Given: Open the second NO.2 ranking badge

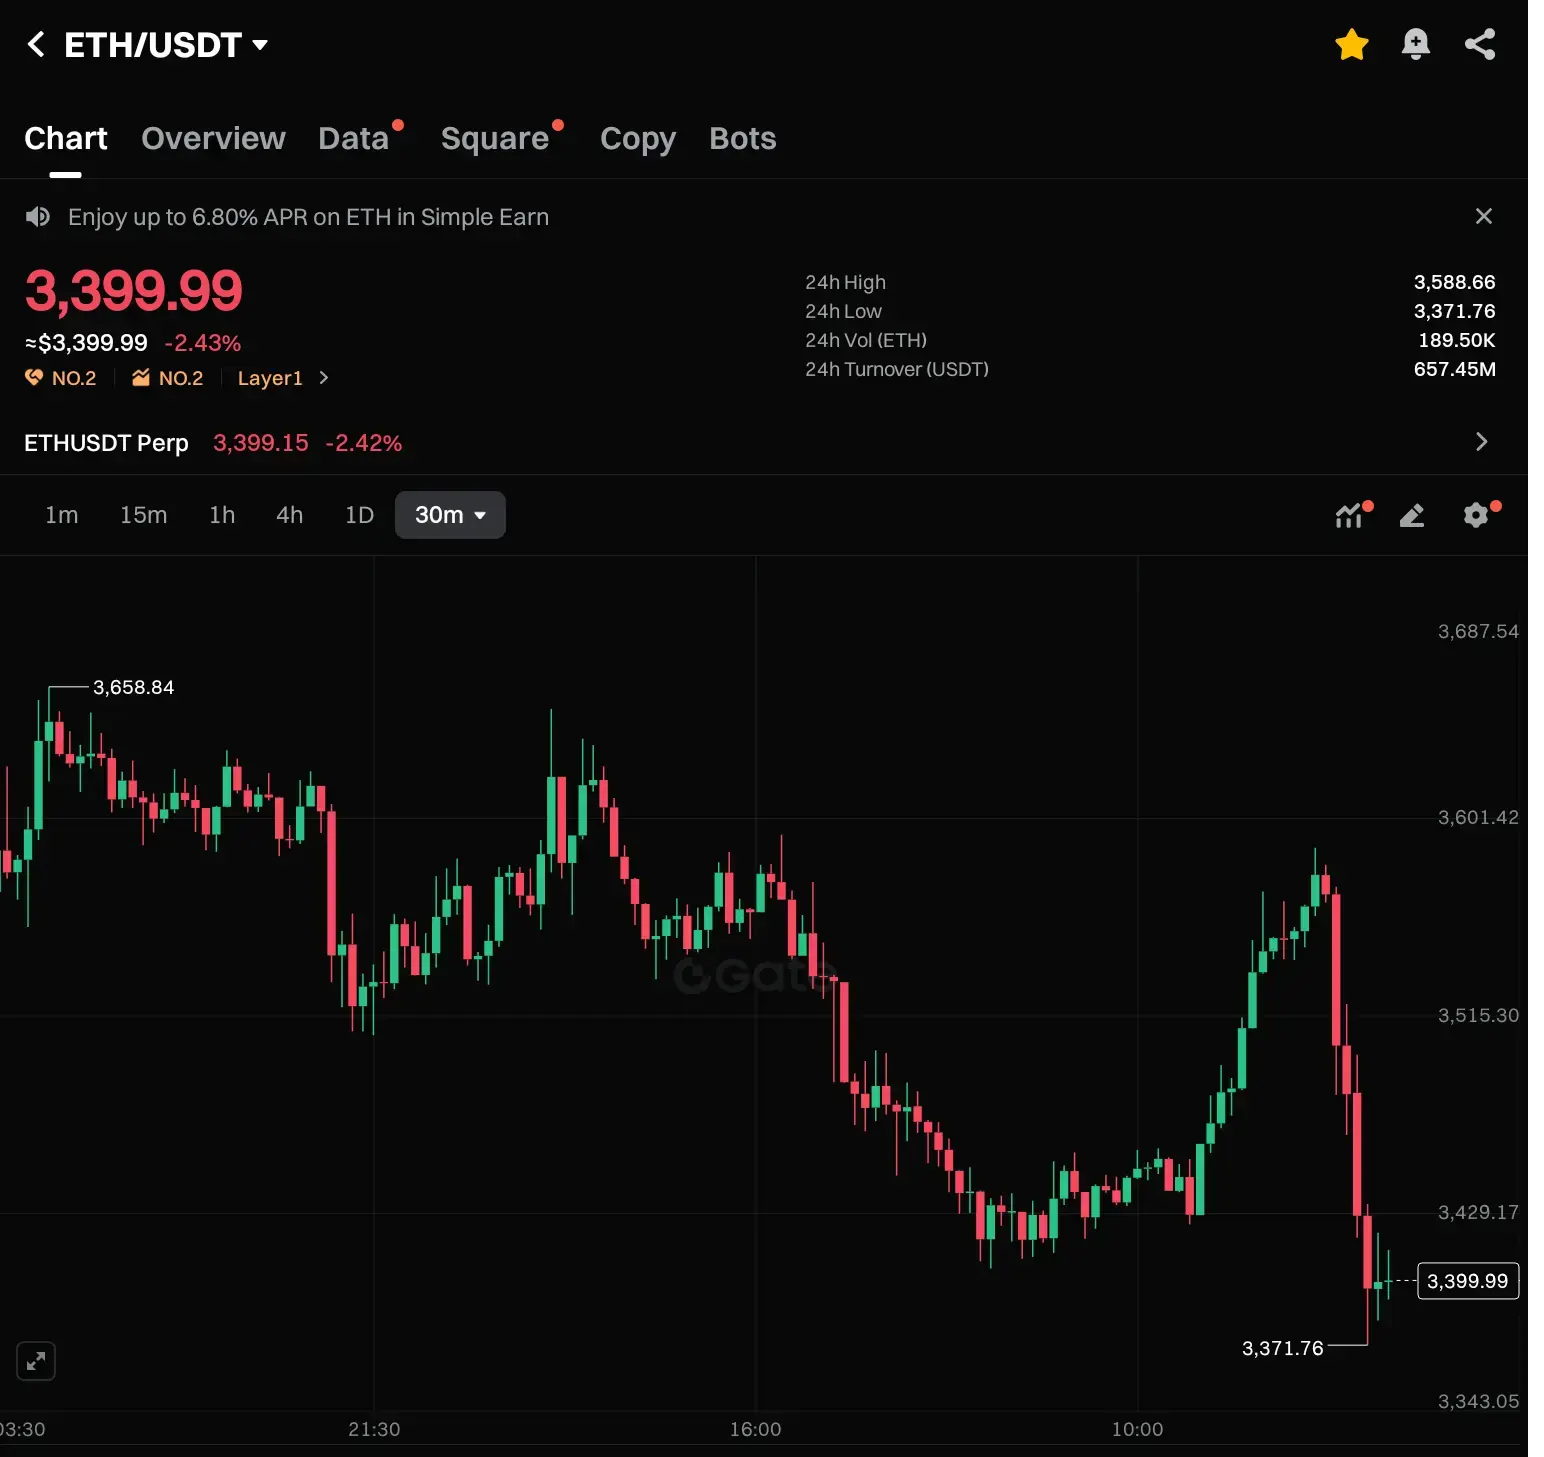Looking at the screenshot, I should click(x=168, y=378).
